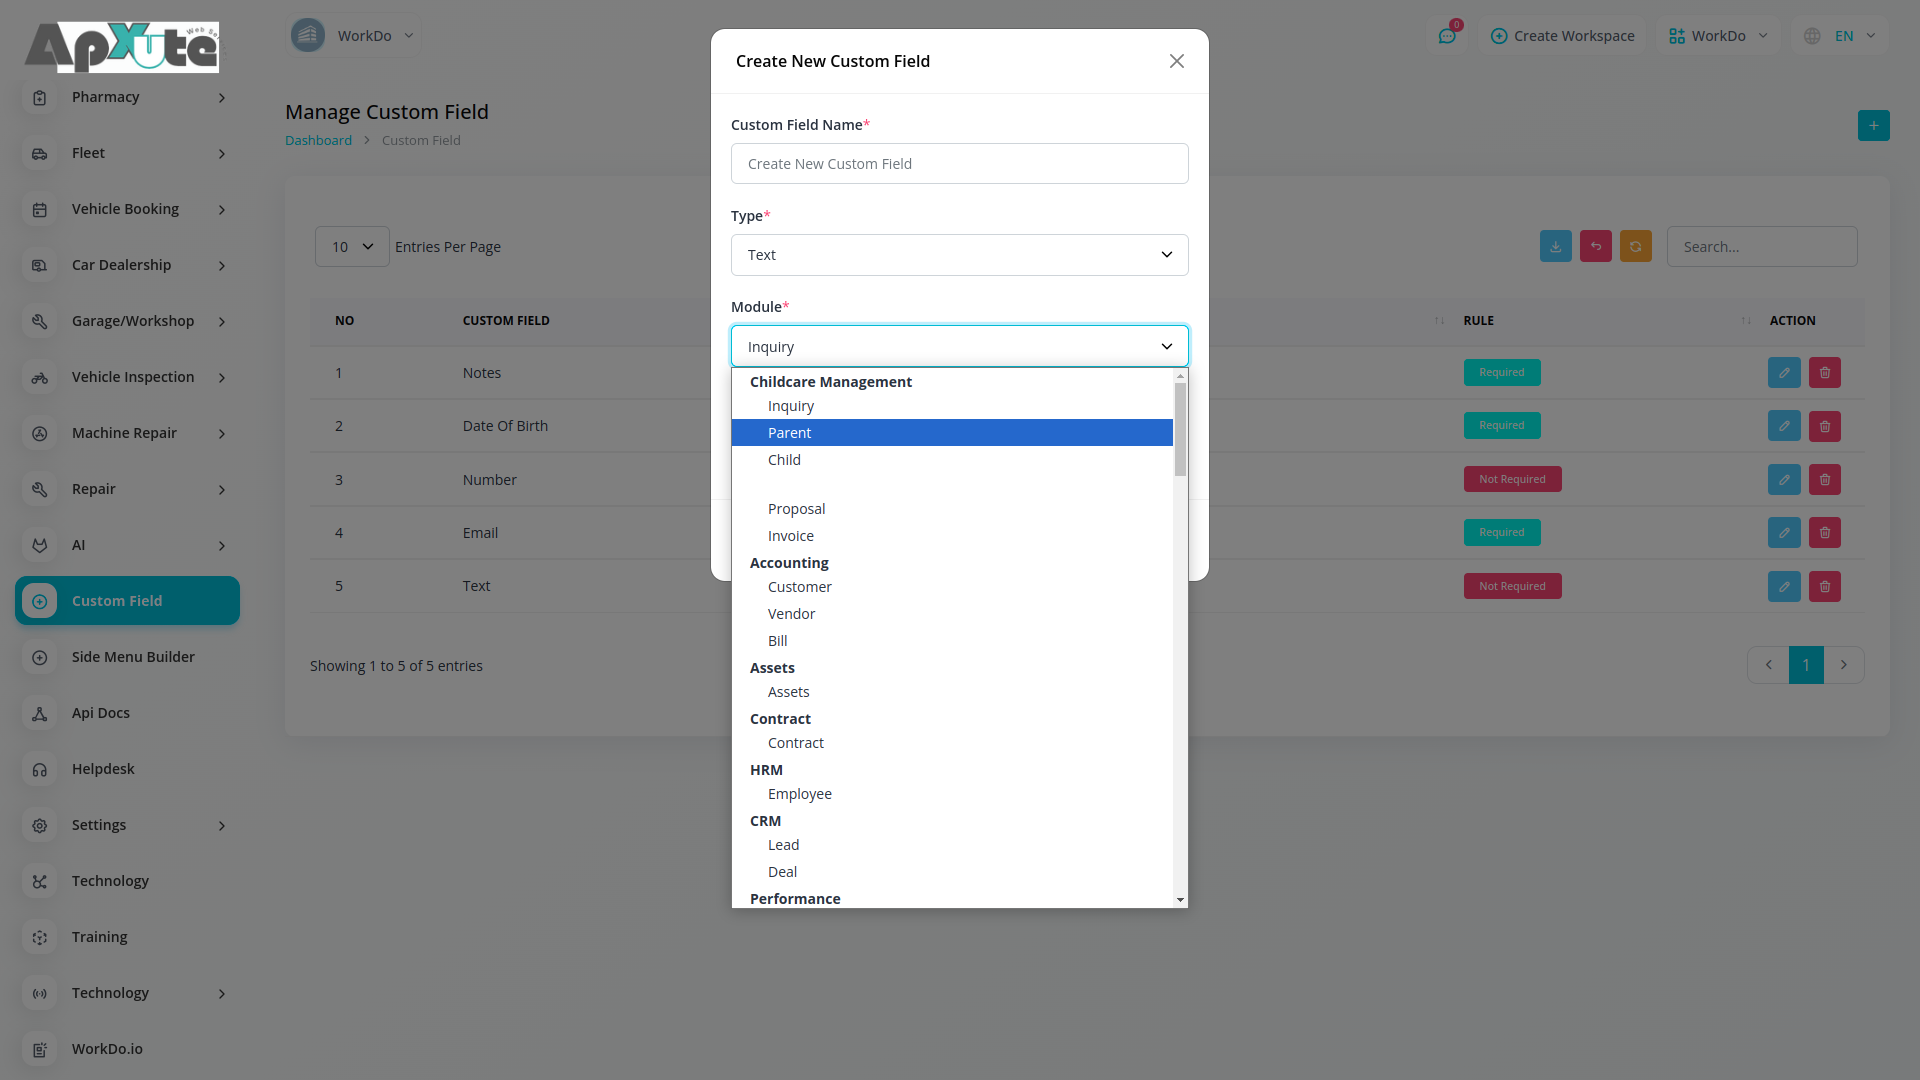
Task: Click the Dashboard breadcrumb link
Action: [318, 141]
